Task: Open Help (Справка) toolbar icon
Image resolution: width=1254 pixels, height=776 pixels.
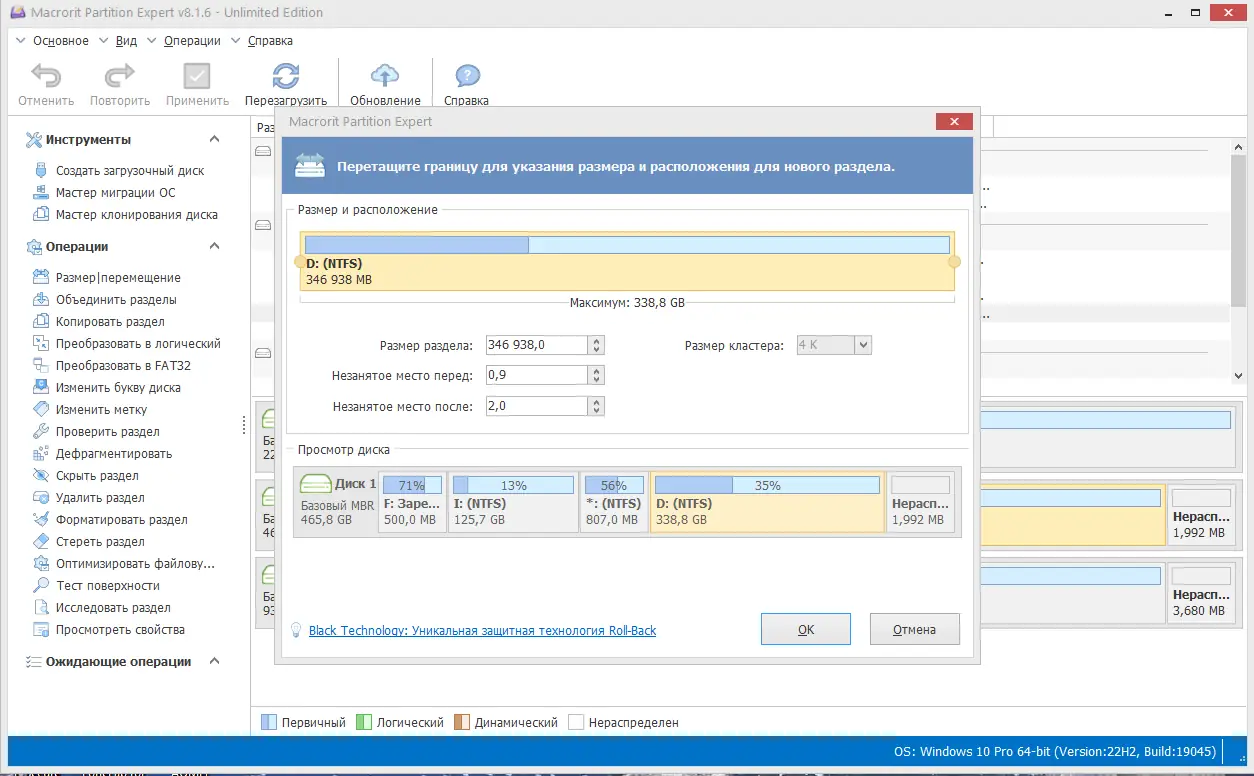Action: tap(467, 76)
